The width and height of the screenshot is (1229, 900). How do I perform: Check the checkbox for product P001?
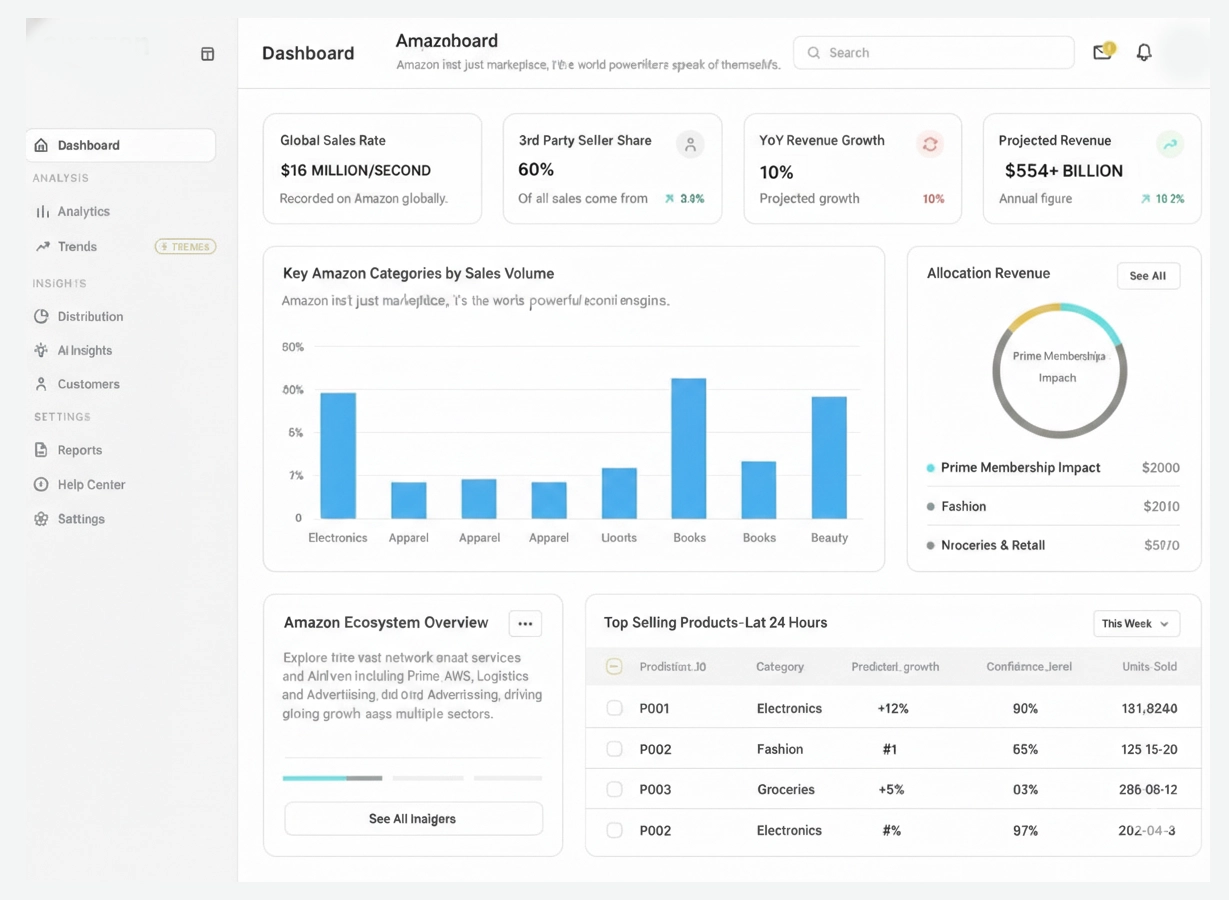(x=614, y=708)
